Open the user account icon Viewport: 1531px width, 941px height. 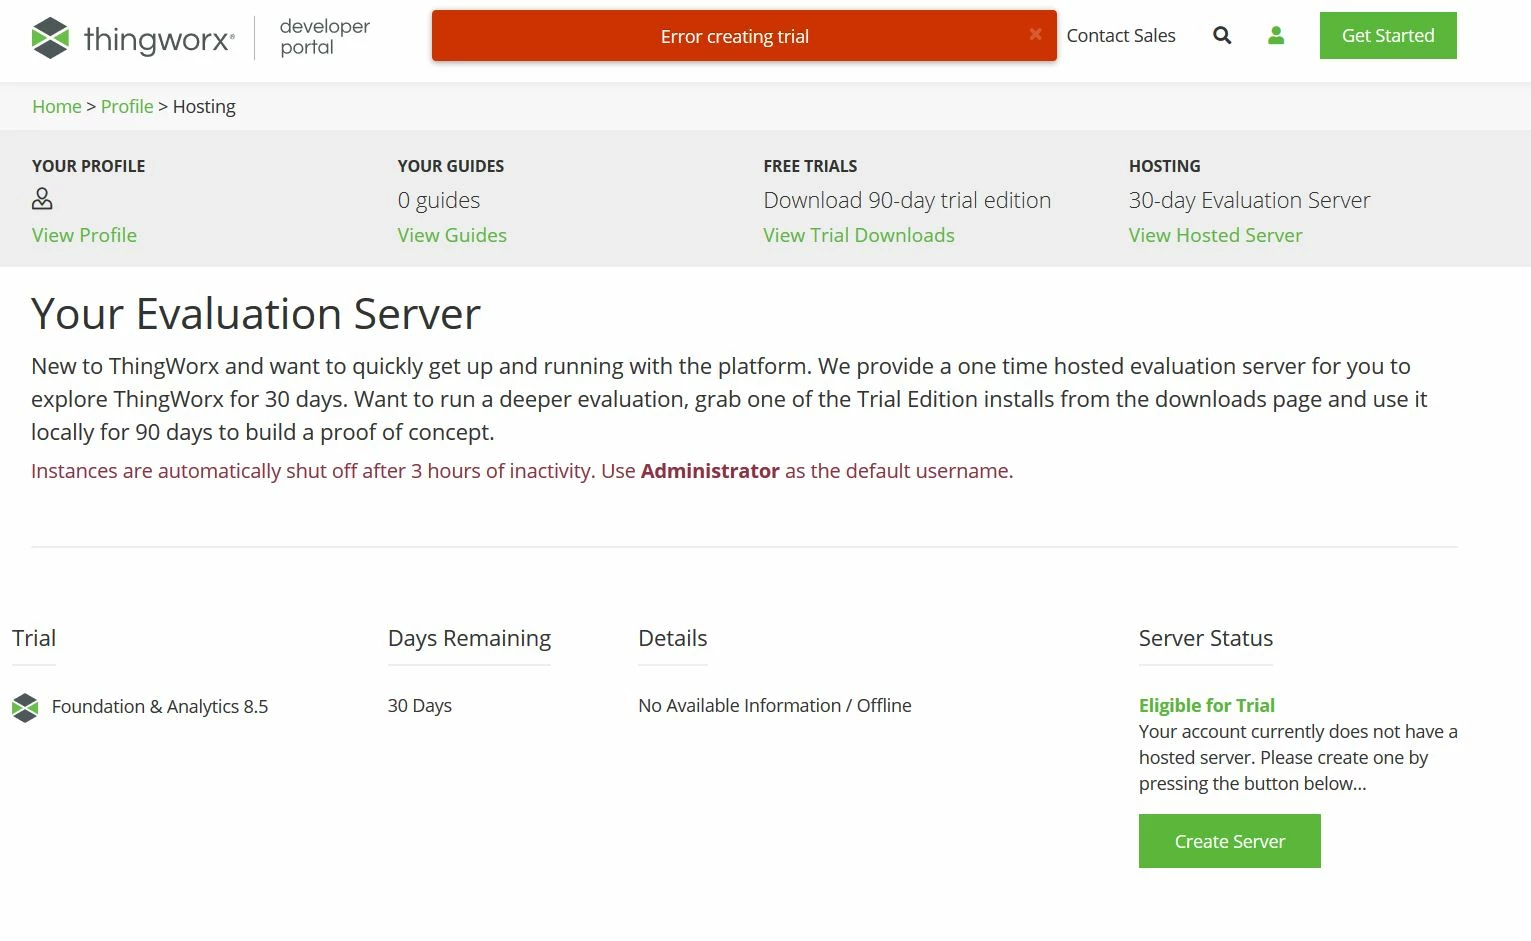(1276, 36)
